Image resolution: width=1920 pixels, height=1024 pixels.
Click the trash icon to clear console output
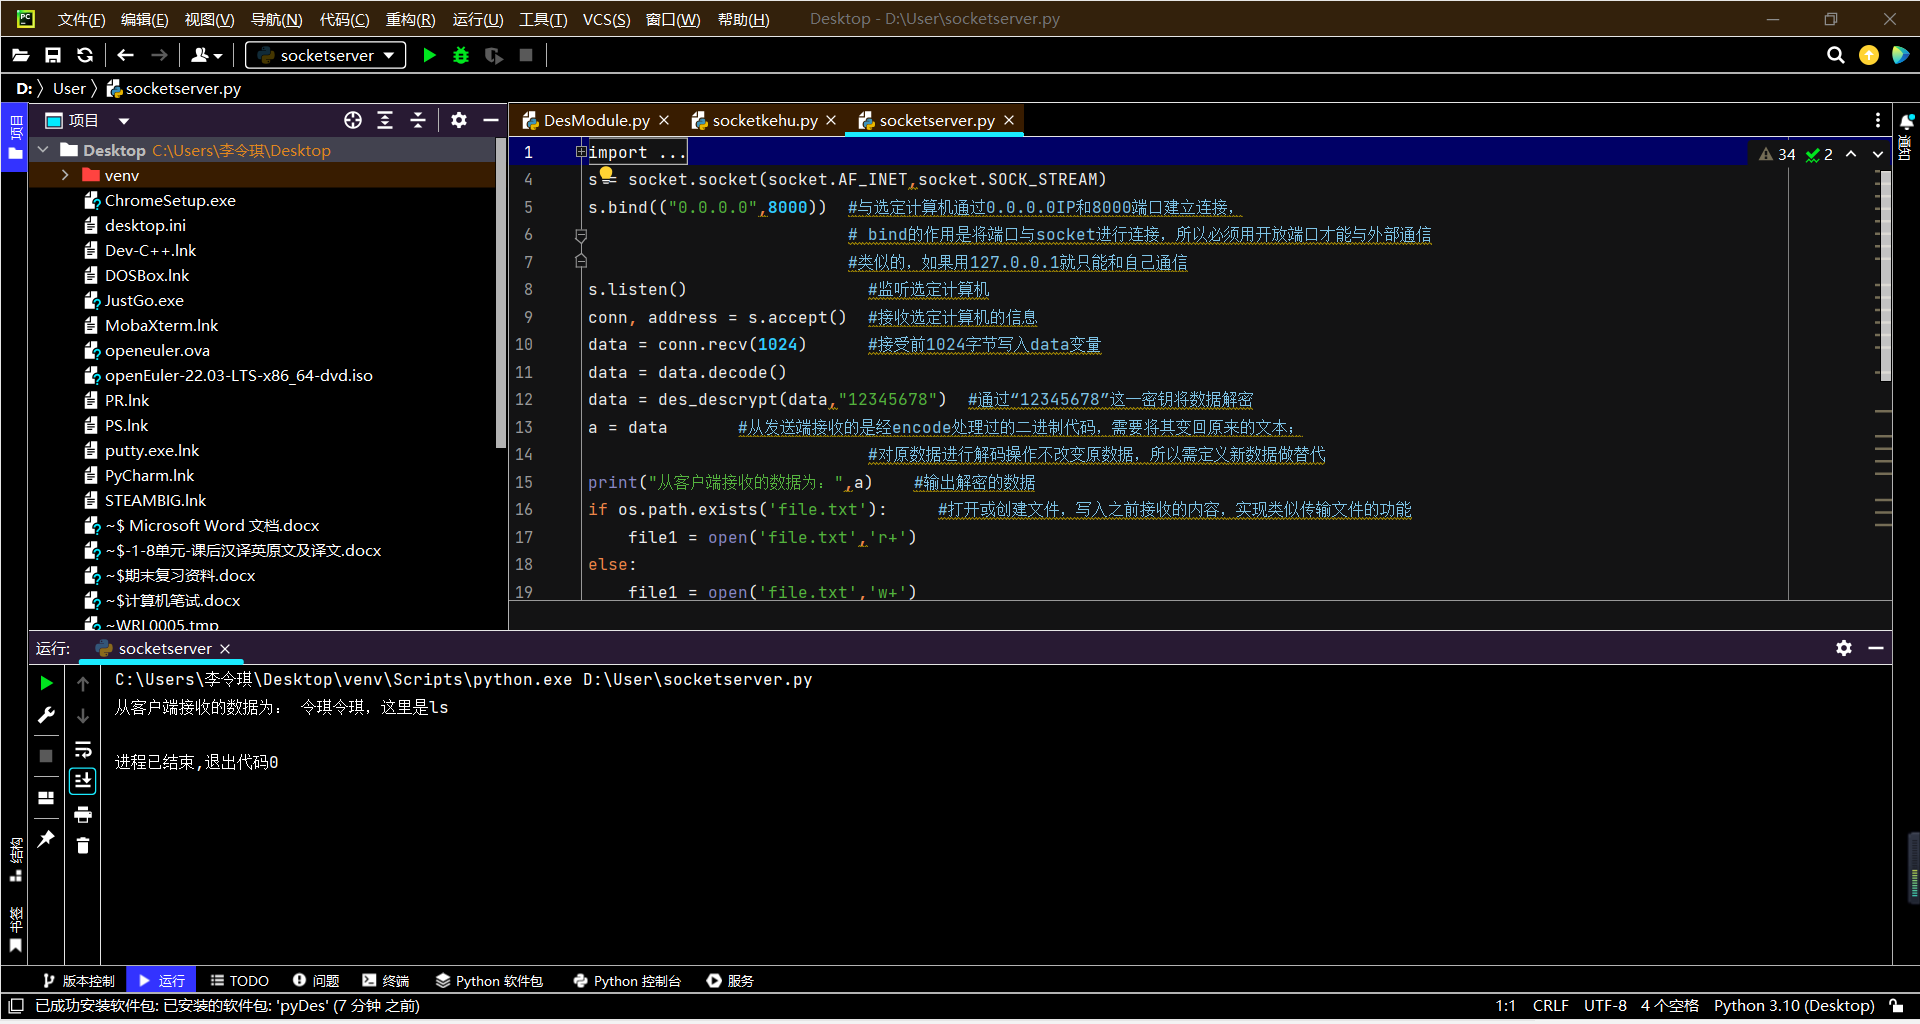(x=83, y=846)
